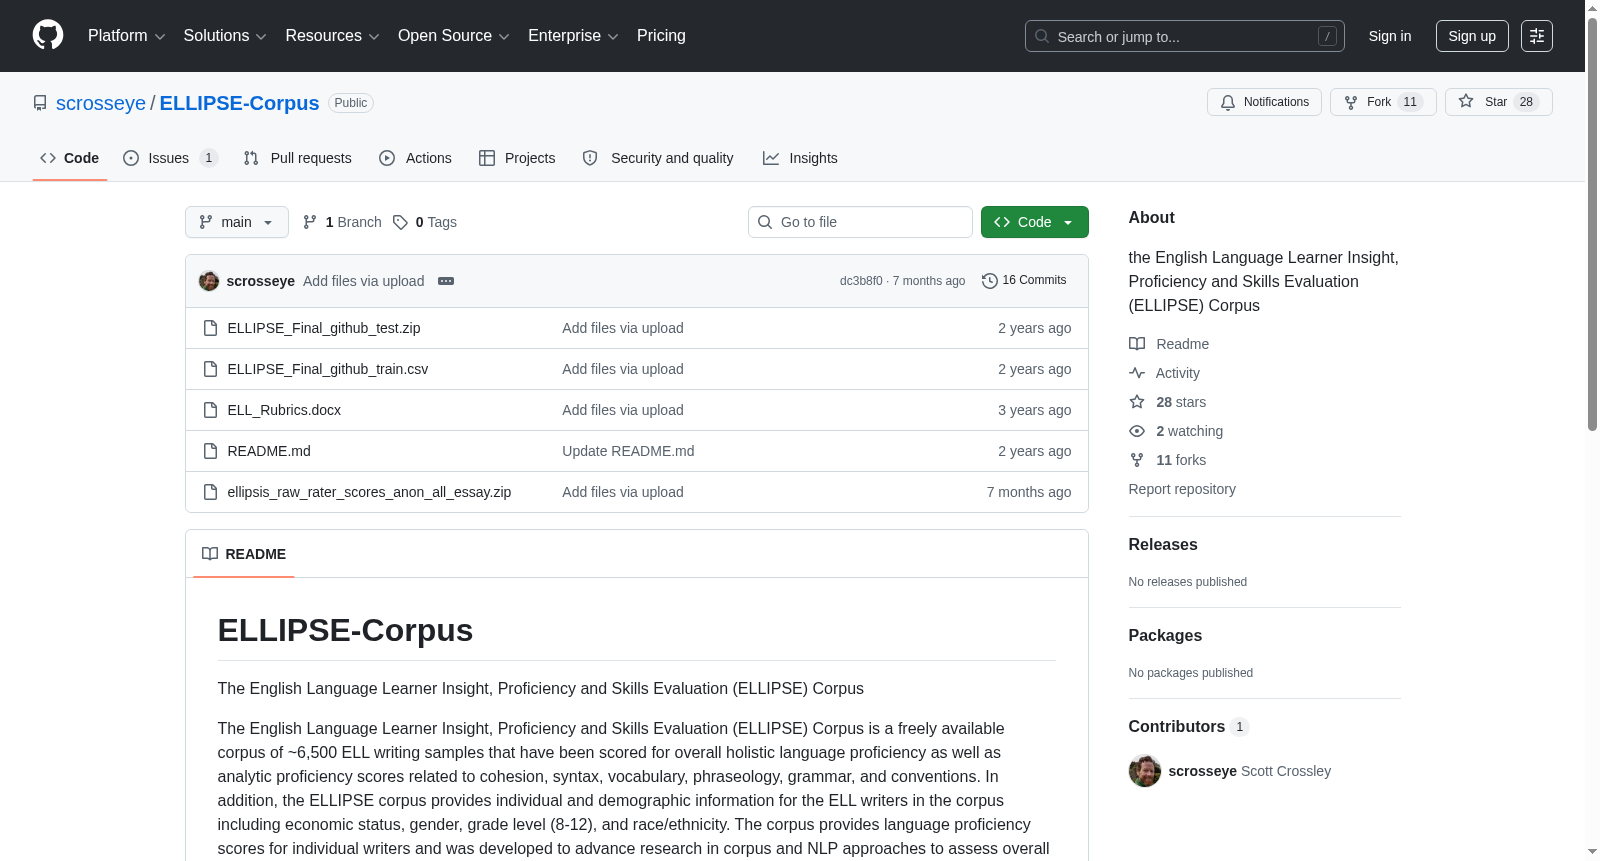Image resolution: width=1600 pixels, height=861 pixels.
Task: Open ellipsis_raw_rater_scores_anon_all_essay.zip
Action: (x=369, y=492)
